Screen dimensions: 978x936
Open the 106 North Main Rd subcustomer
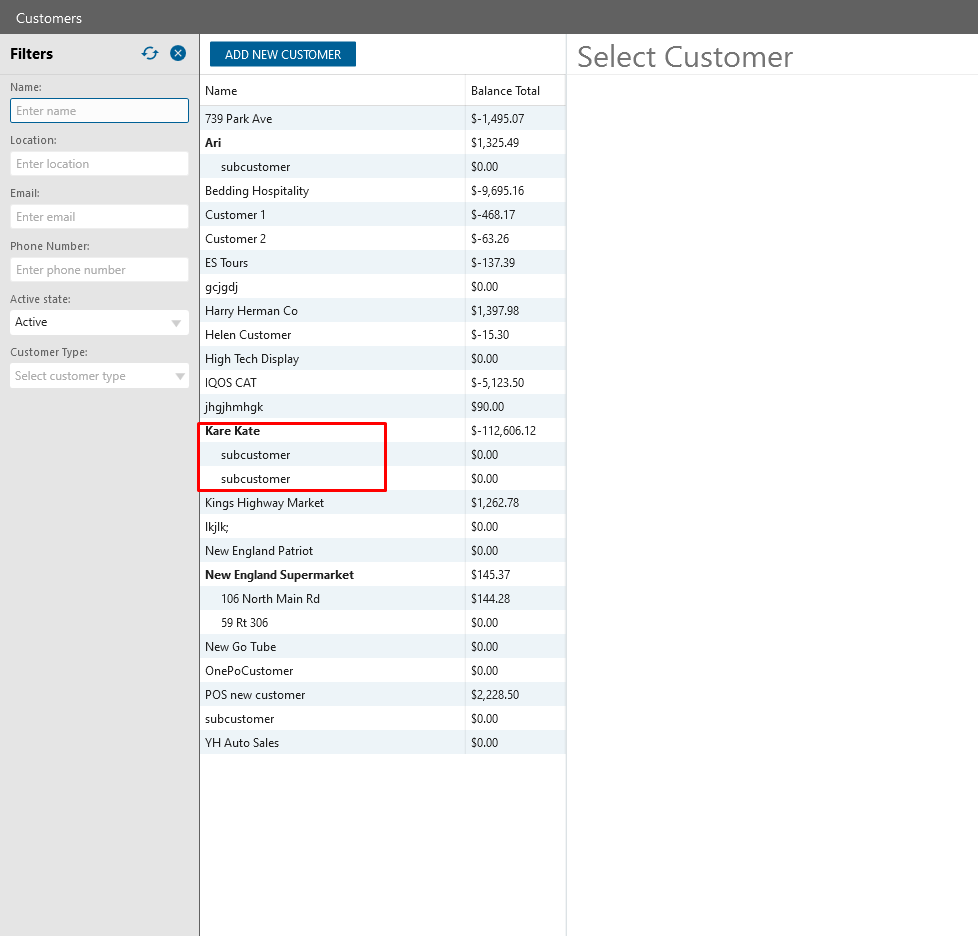tap(270, 599)
